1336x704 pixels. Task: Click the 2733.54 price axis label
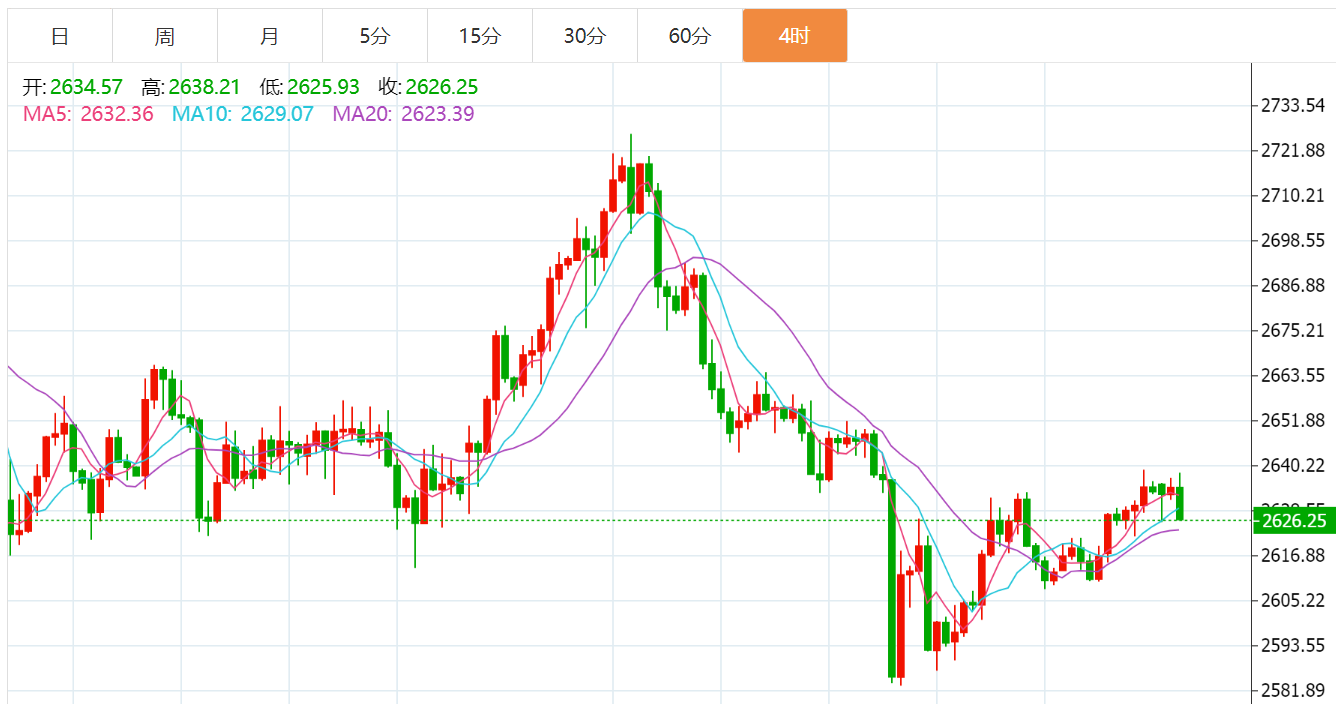(1293, 106)
